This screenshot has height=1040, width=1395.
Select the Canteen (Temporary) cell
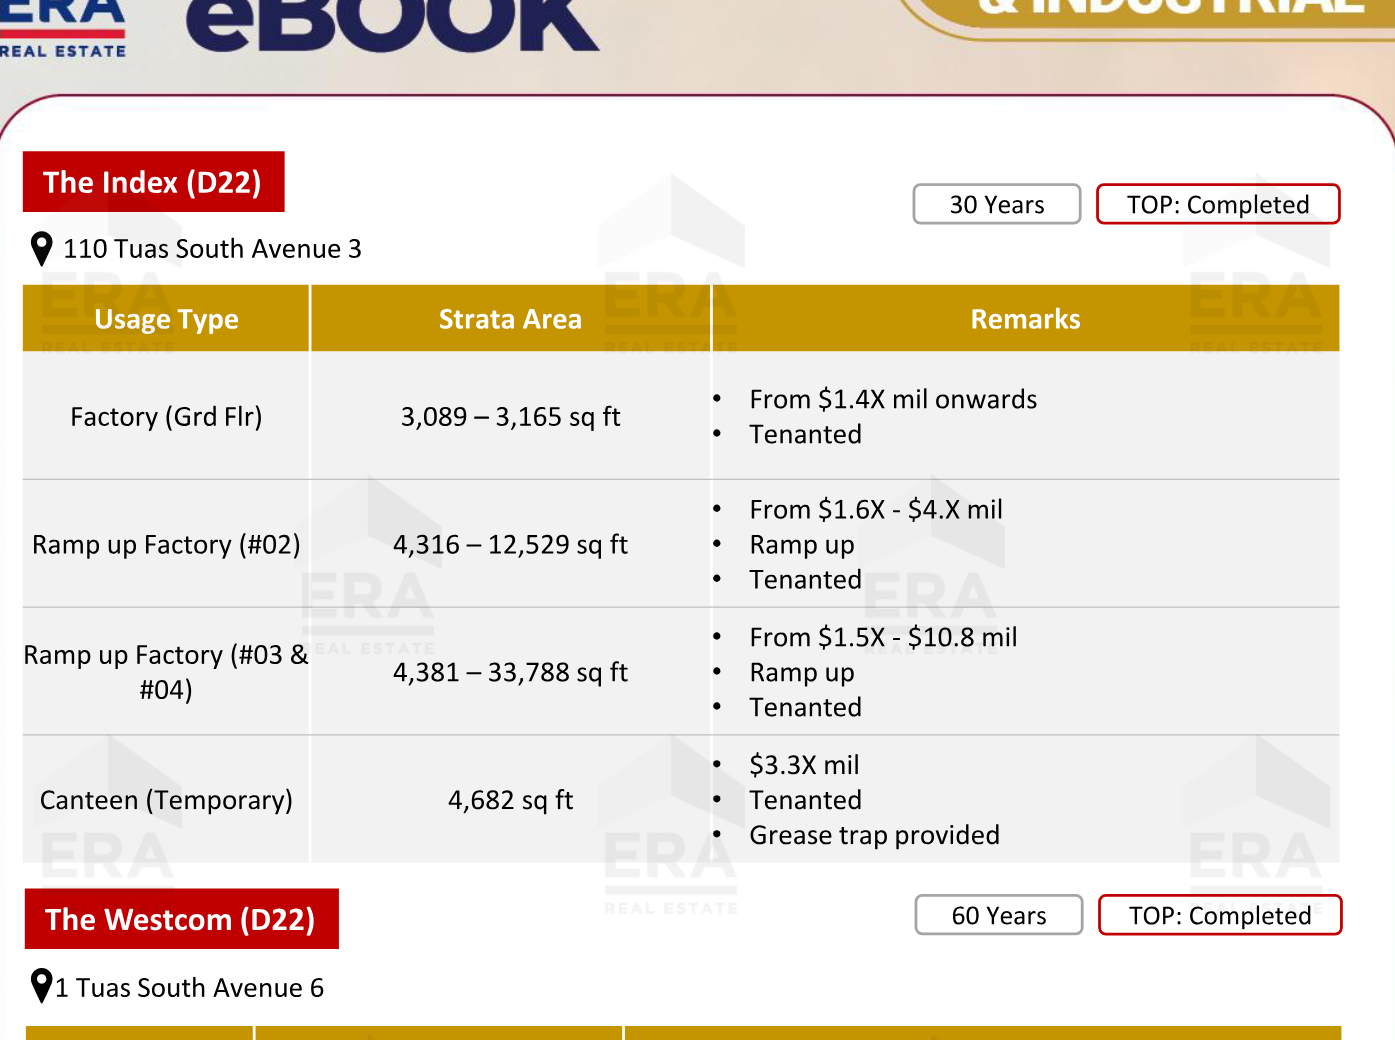[166, 800]
